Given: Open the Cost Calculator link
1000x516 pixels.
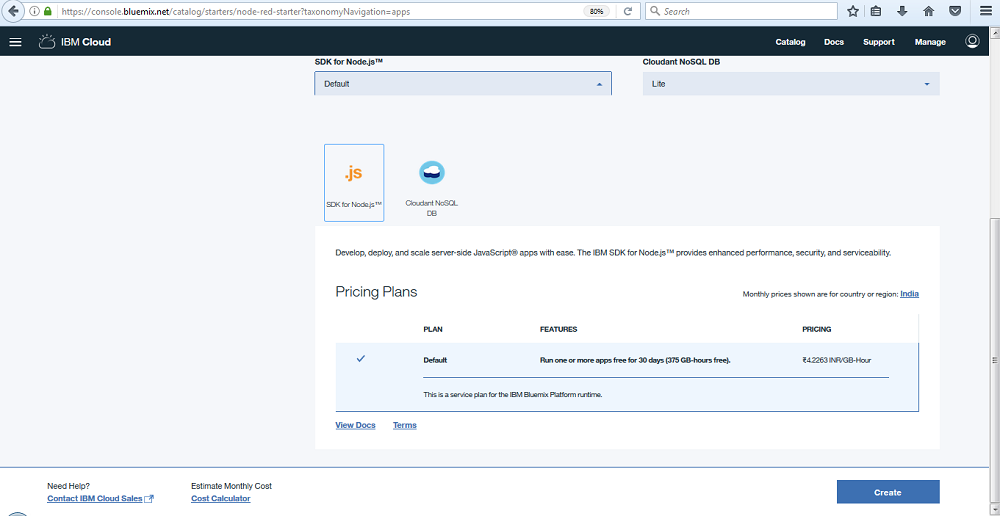Looking at the screenshot, I should point(221,499).
